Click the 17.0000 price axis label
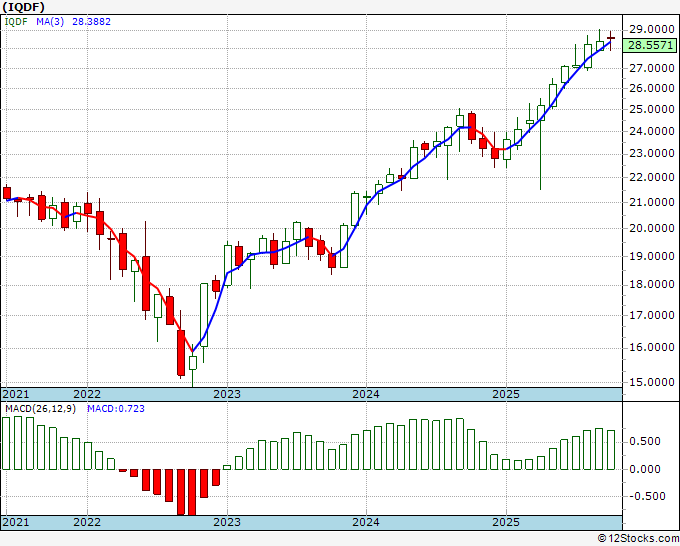This screenshot has height=546, width=680. (652, 315)
